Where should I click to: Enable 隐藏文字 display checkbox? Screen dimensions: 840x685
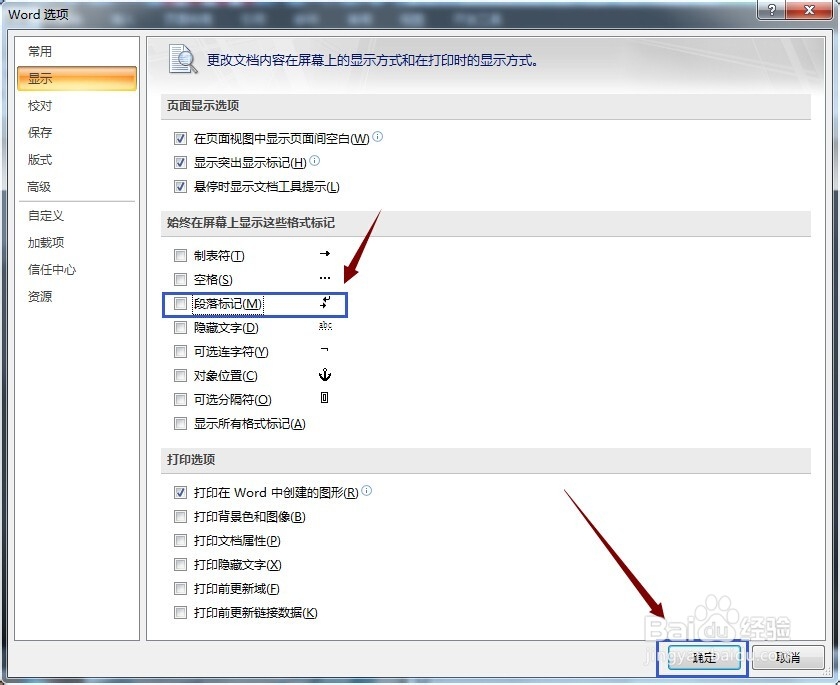point(180,327)
